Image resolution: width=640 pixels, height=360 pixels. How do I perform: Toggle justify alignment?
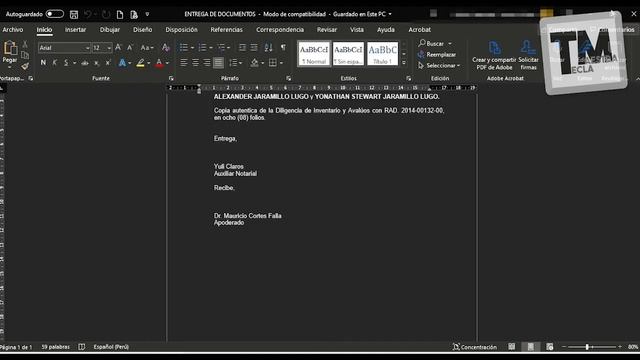click(218, 63)
